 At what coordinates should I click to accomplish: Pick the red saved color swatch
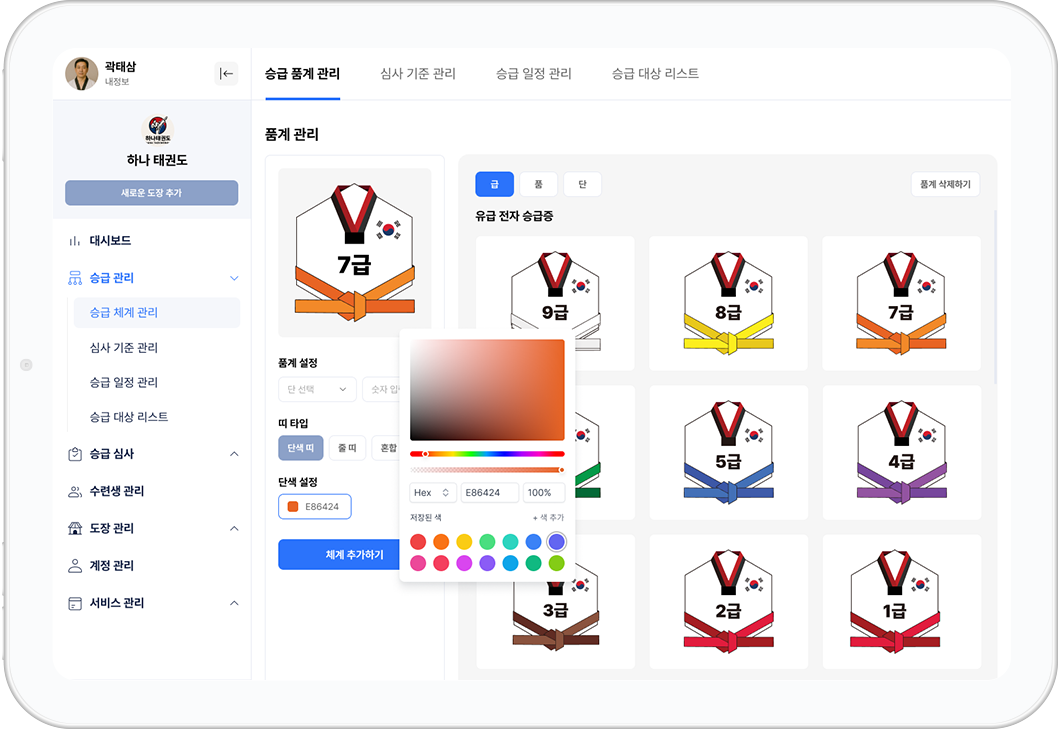pyautogui.click(x=418, y=541)
